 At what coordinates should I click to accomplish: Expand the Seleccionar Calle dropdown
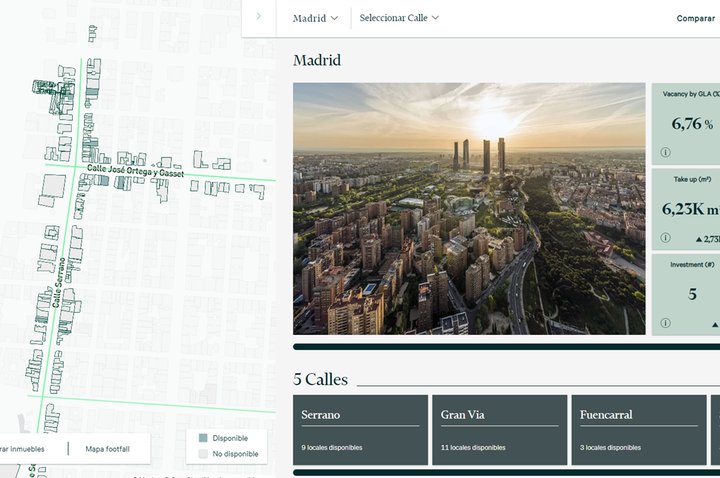(x=399, y=18)
